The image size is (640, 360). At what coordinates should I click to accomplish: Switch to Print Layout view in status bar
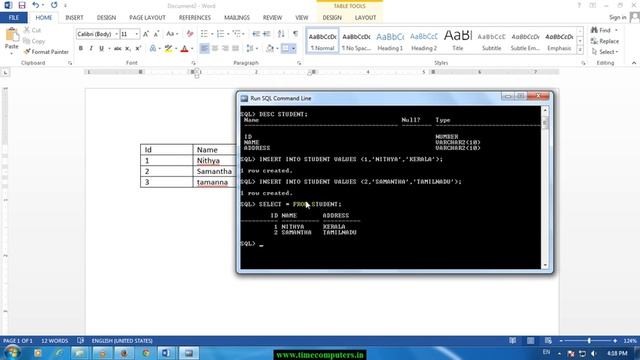pyautogui.click(x=530, y=340)
